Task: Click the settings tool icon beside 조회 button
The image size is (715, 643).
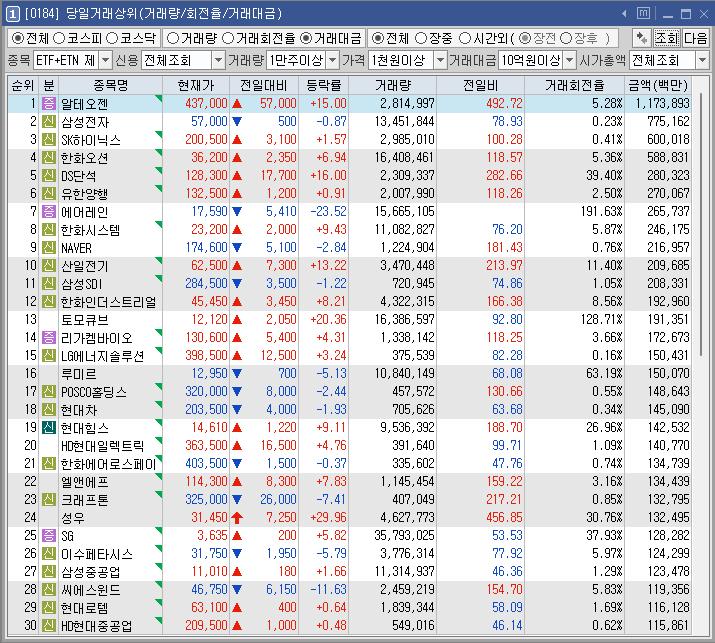Action: coord(642,38)
